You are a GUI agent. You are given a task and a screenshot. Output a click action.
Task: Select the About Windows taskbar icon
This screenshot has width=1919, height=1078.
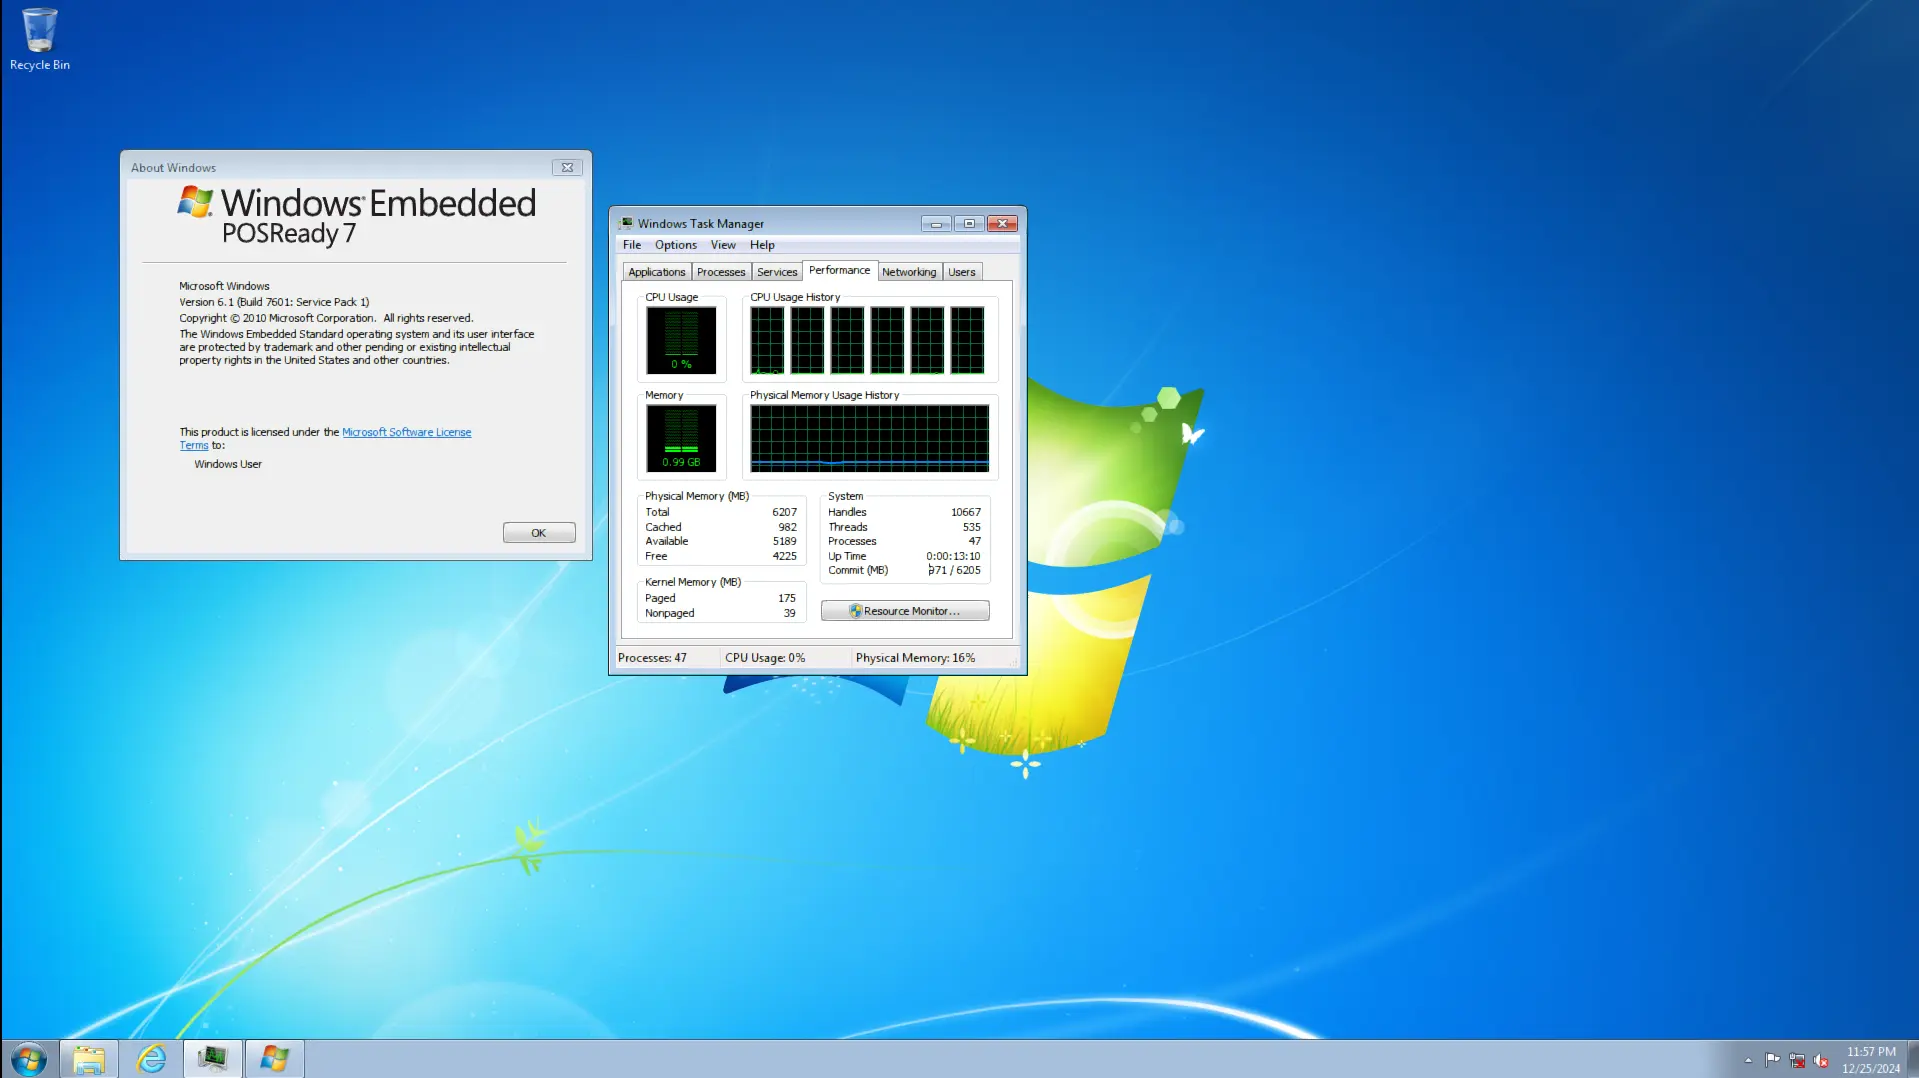click(274, 1059)
